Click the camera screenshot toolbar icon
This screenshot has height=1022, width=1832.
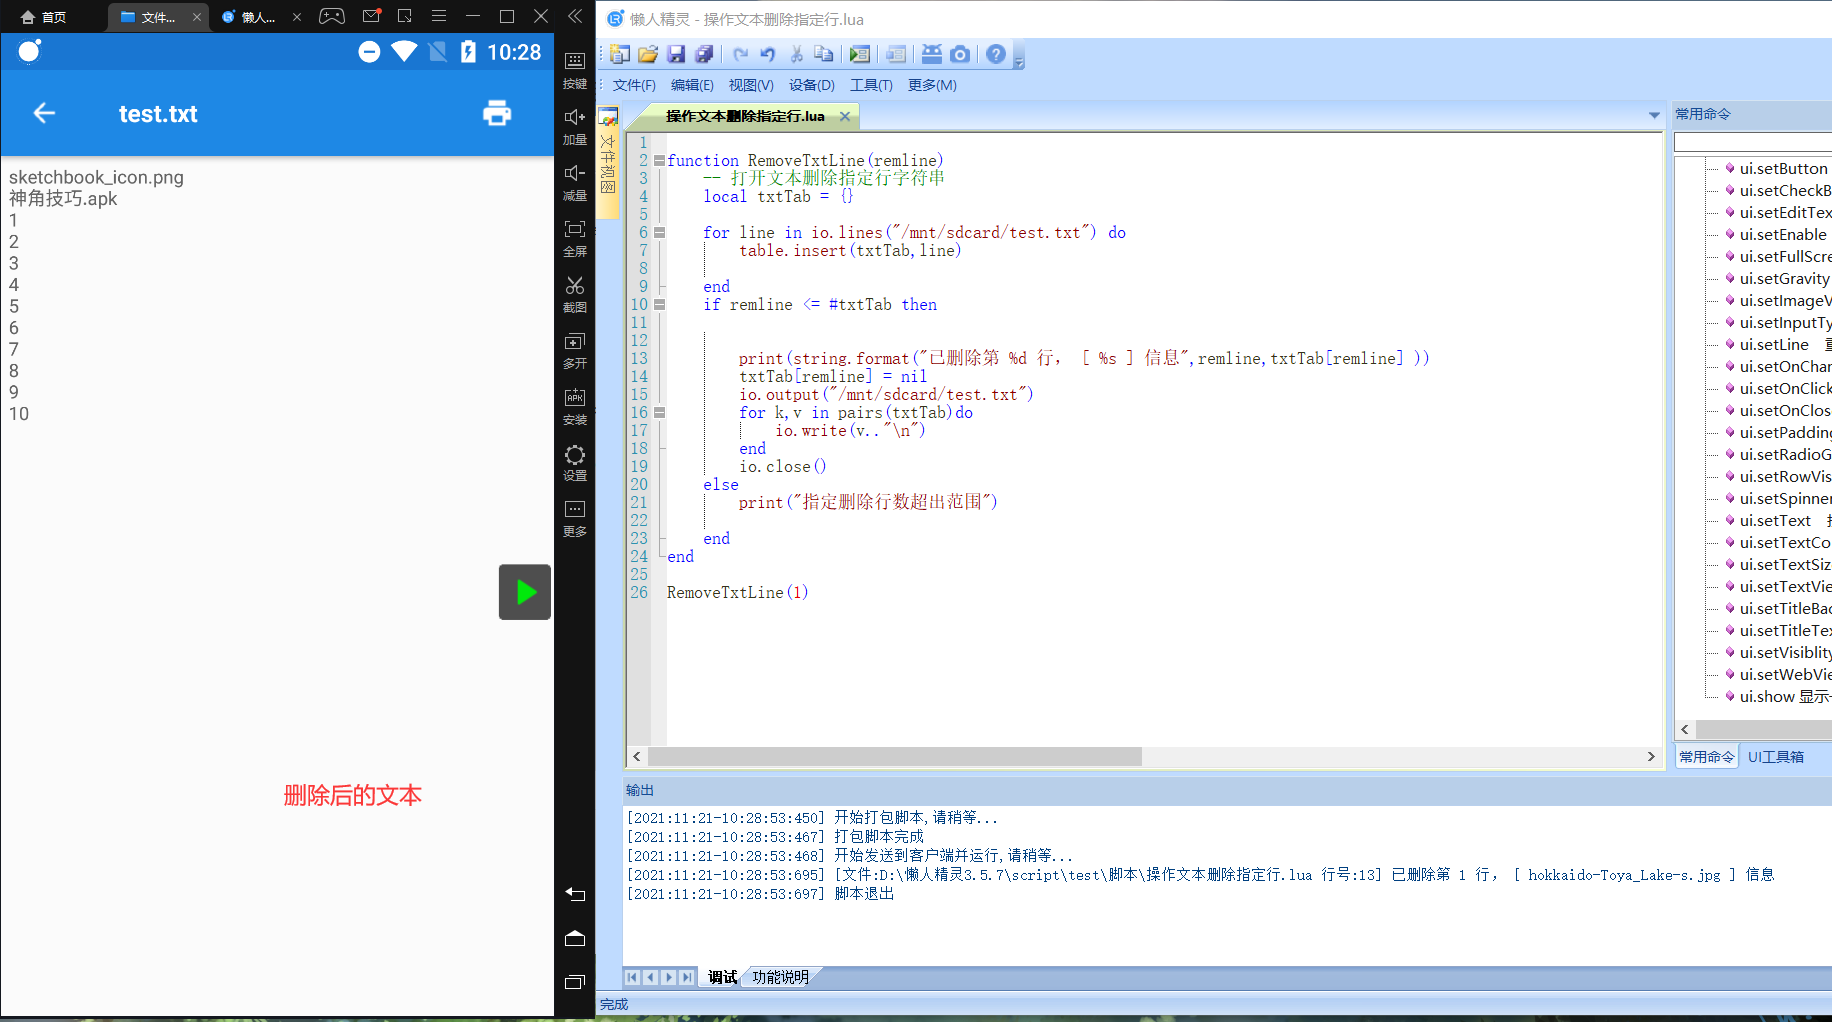tap(960, 55)
